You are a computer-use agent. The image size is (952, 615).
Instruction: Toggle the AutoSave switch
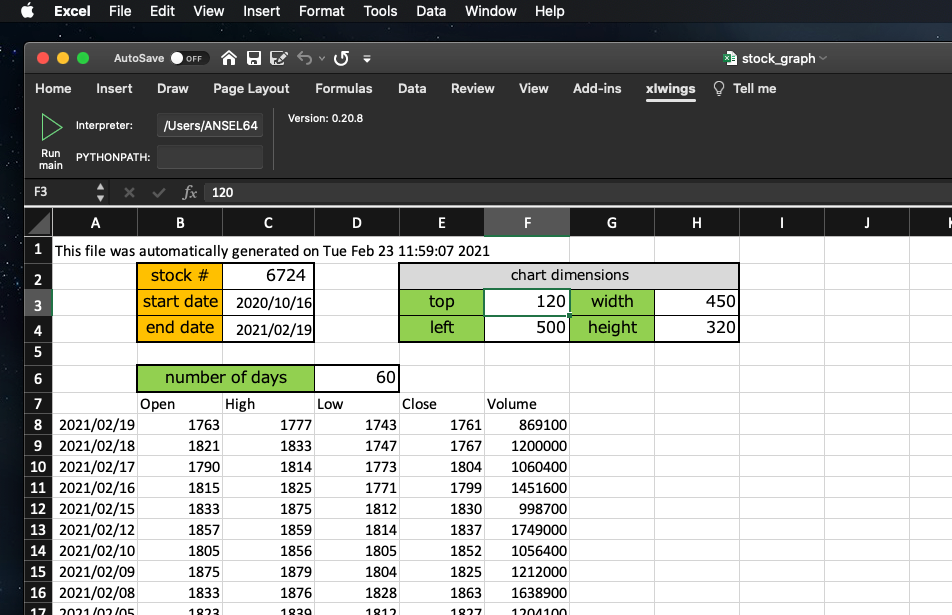[x=189, y=58]
